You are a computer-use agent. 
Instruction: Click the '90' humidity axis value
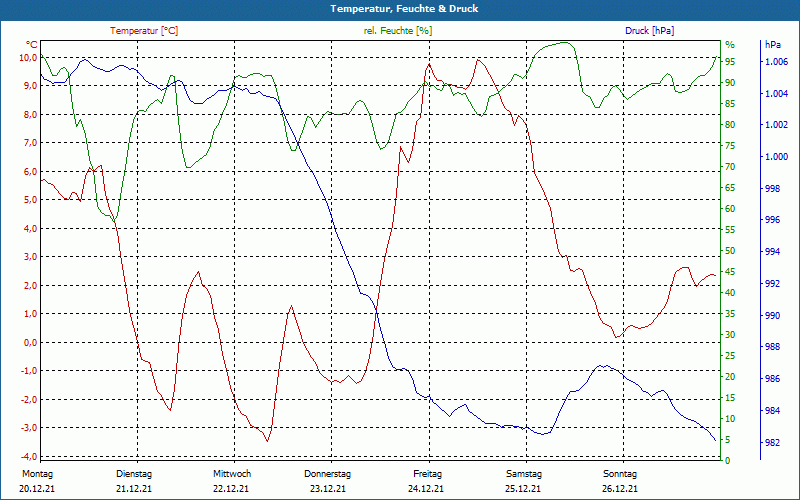coord(730,83)
